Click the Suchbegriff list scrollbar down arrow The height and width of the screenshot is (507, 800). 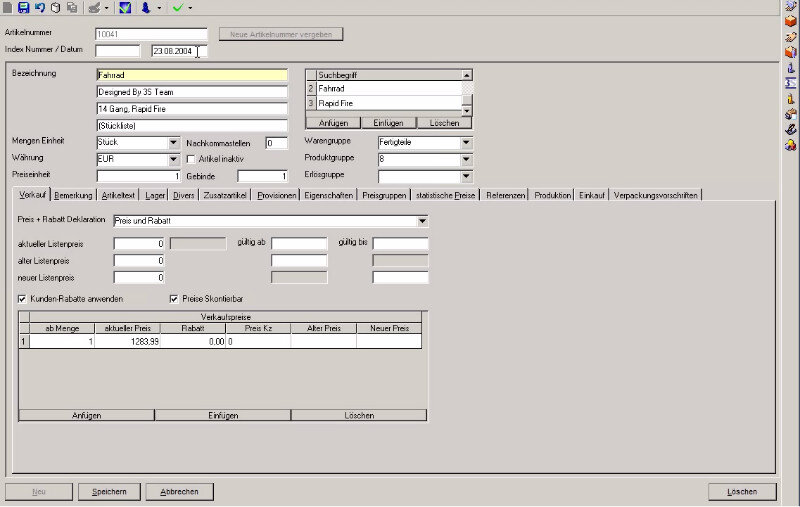coord(466,110)
